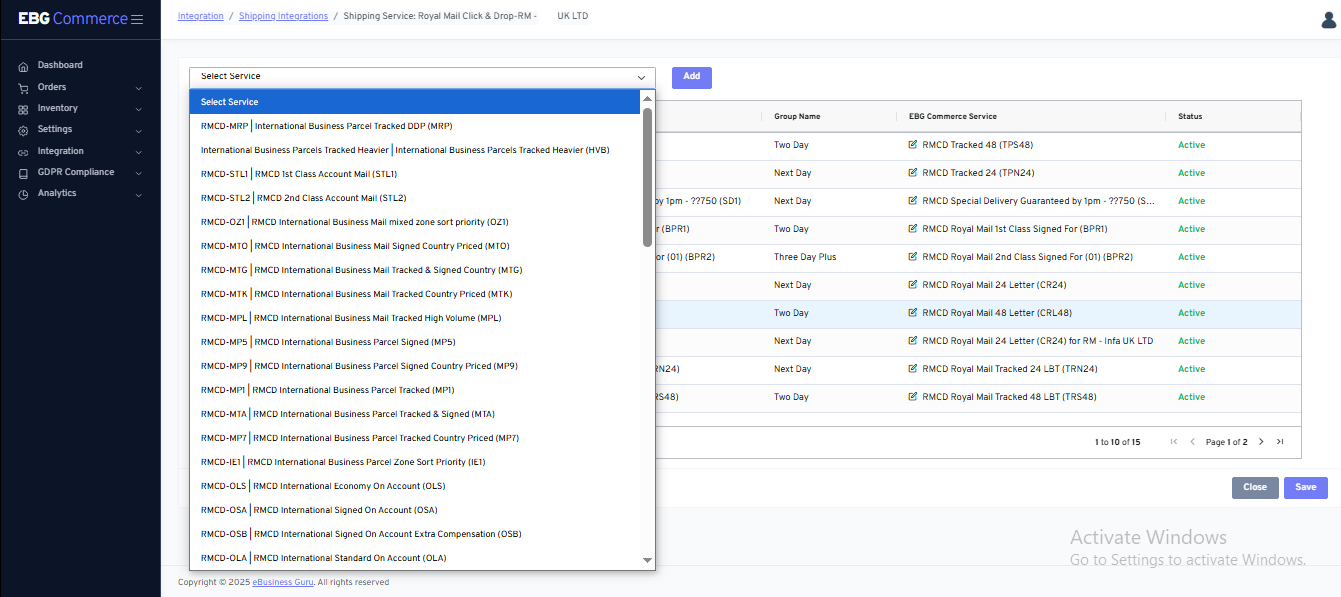The image size is (1341, 597).
Task: Click the Add button
Action: click(691, 77)
